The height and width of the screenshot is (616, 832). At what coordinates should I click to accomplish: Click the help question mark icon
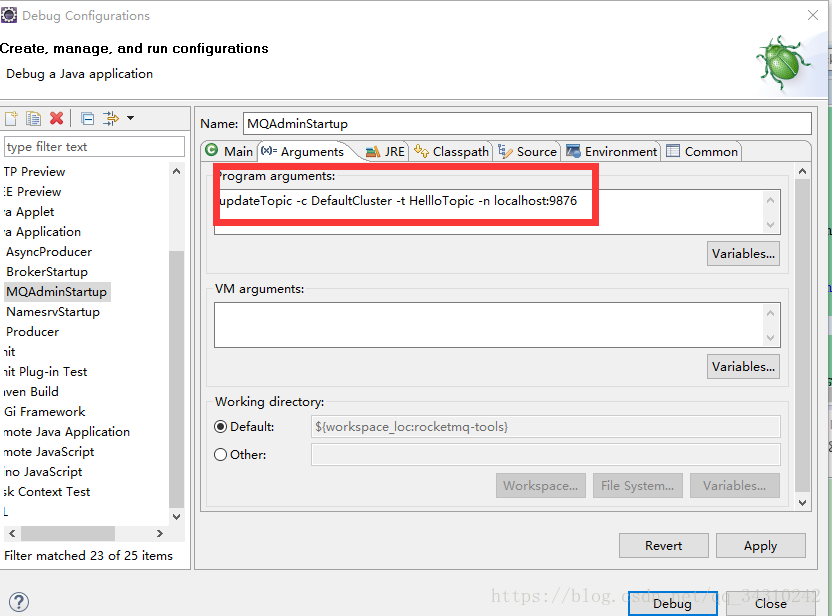[20, 602]
